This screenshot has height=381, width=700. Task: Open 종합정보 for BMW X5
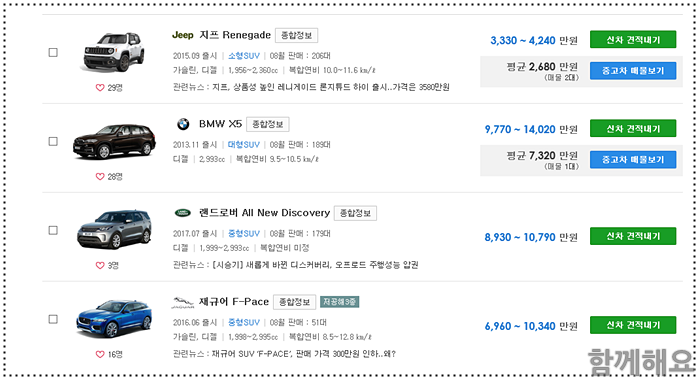point(268,124)
